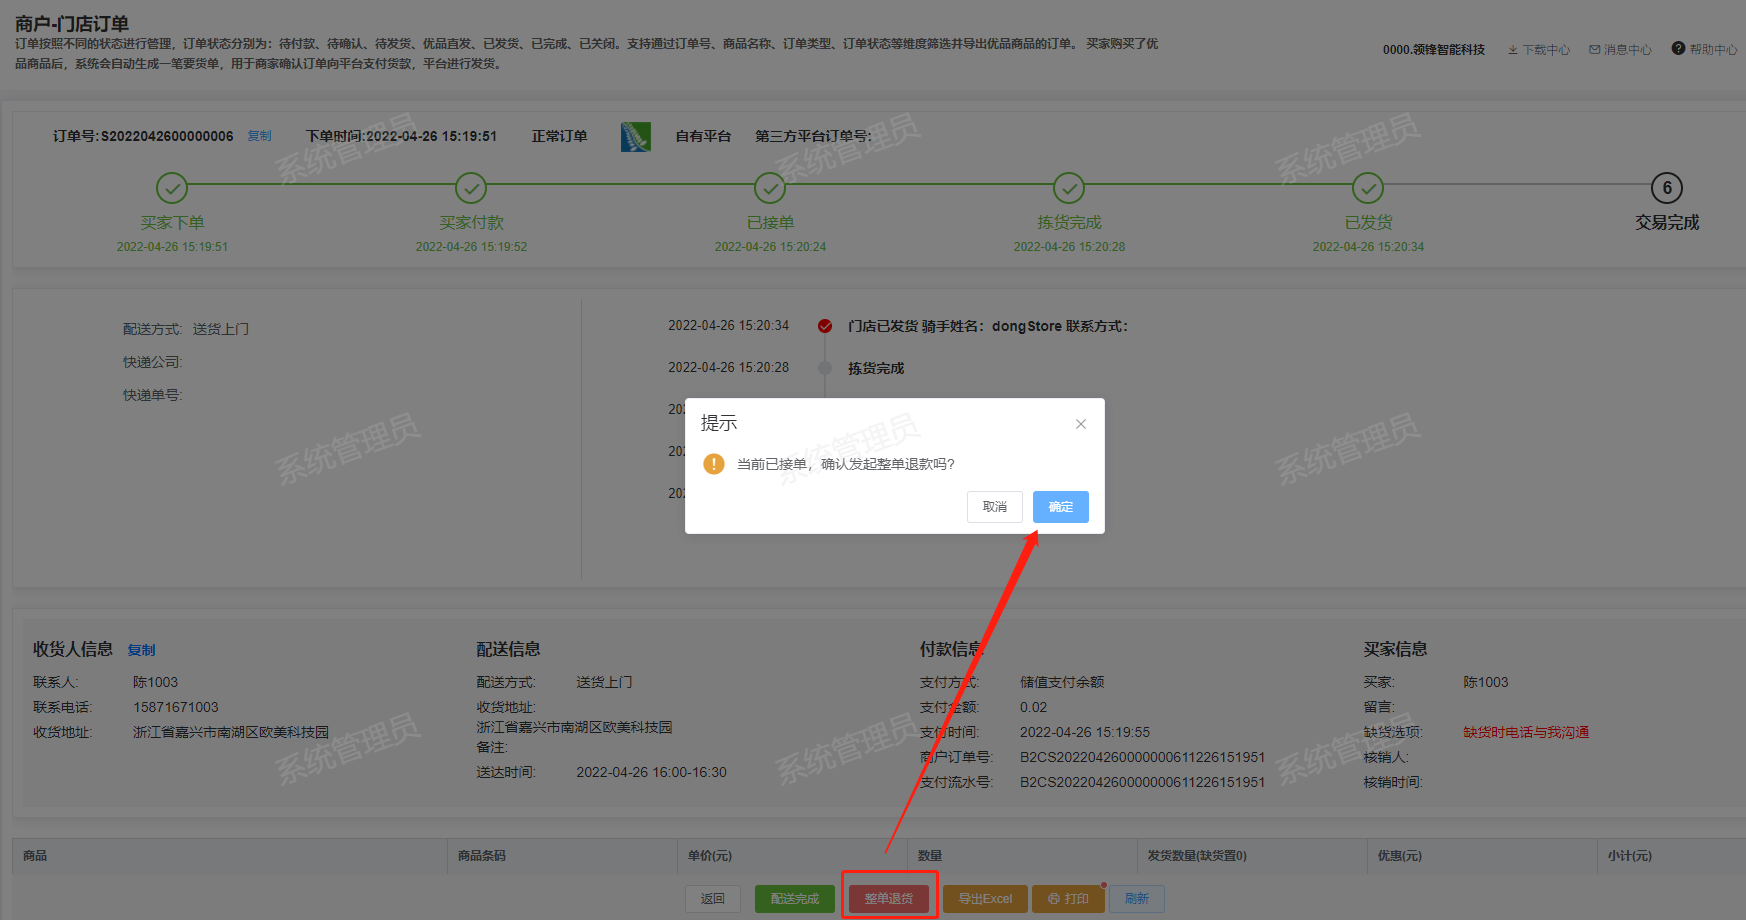Click the red 缺货时电话与我沟通 text

click(x=1526, y=732)
